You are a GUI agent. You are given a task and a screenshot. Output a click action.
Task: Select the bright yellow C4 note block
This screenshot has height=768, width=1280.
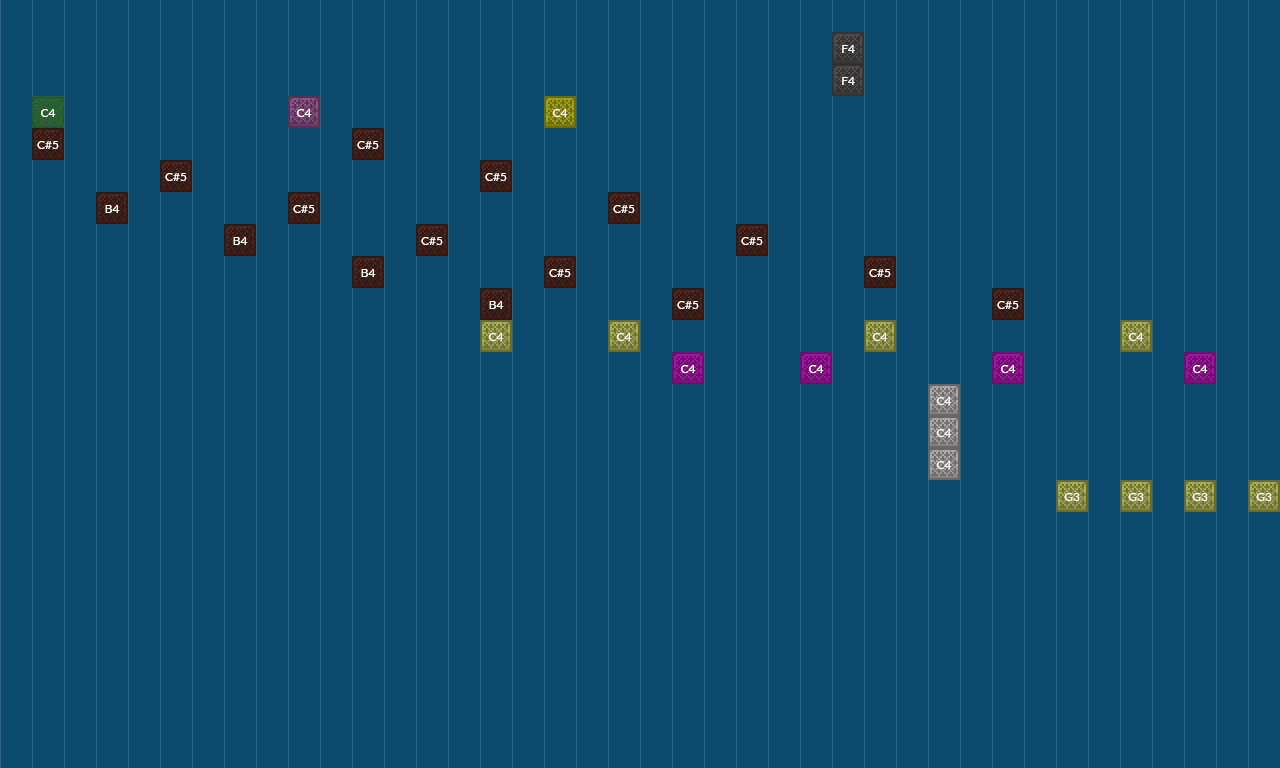[x=560, y=112]
